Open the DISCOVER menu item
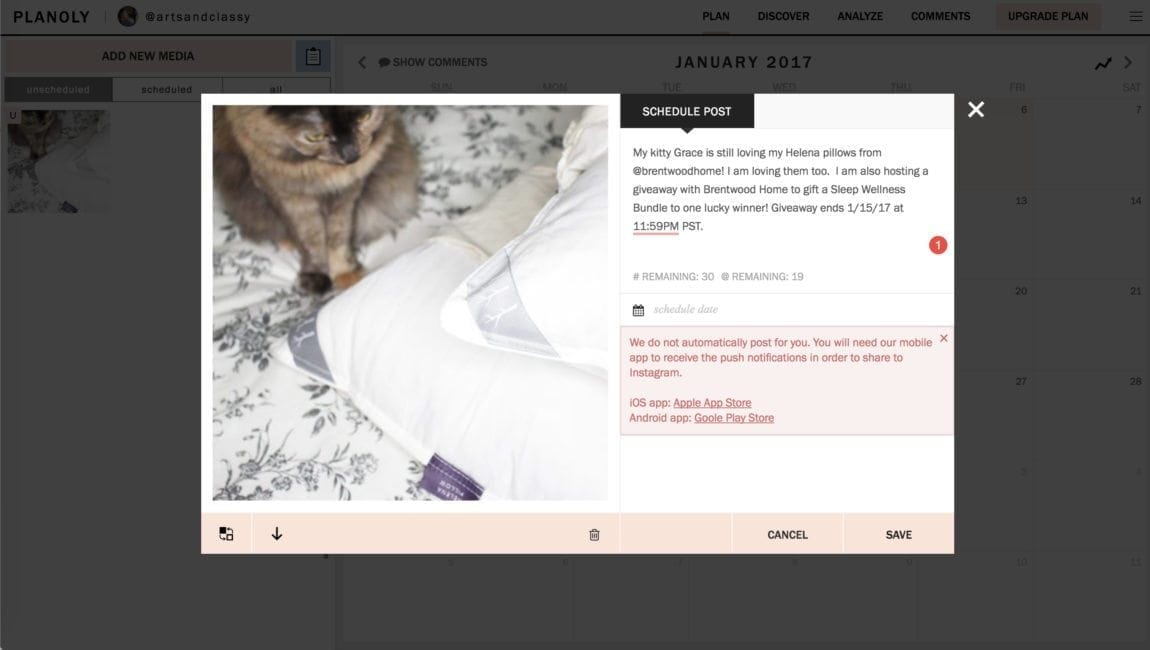 [x=783, y=16]
